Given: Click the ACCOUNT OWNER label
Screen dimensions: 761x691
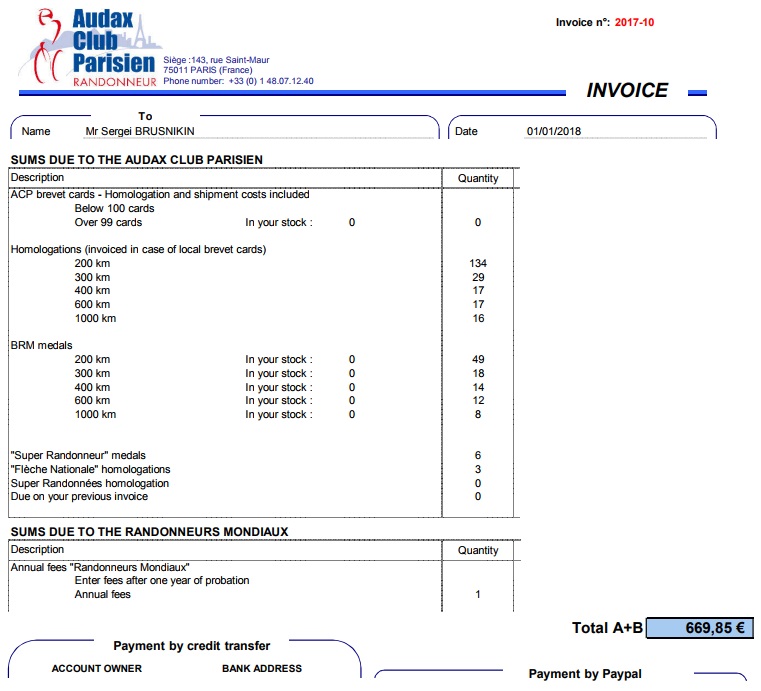Looking at the screenshot, I should coord(97,669).
